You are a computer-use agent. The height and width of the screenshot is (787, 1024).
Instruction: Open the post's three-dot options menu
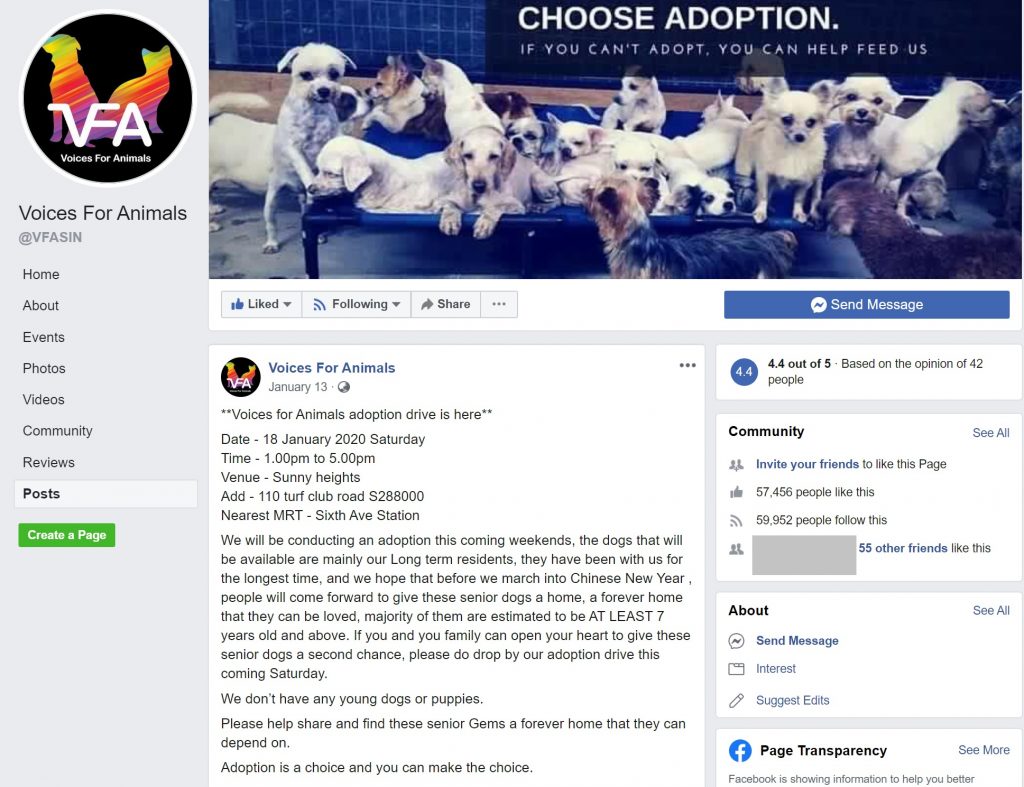click(687, 365)
